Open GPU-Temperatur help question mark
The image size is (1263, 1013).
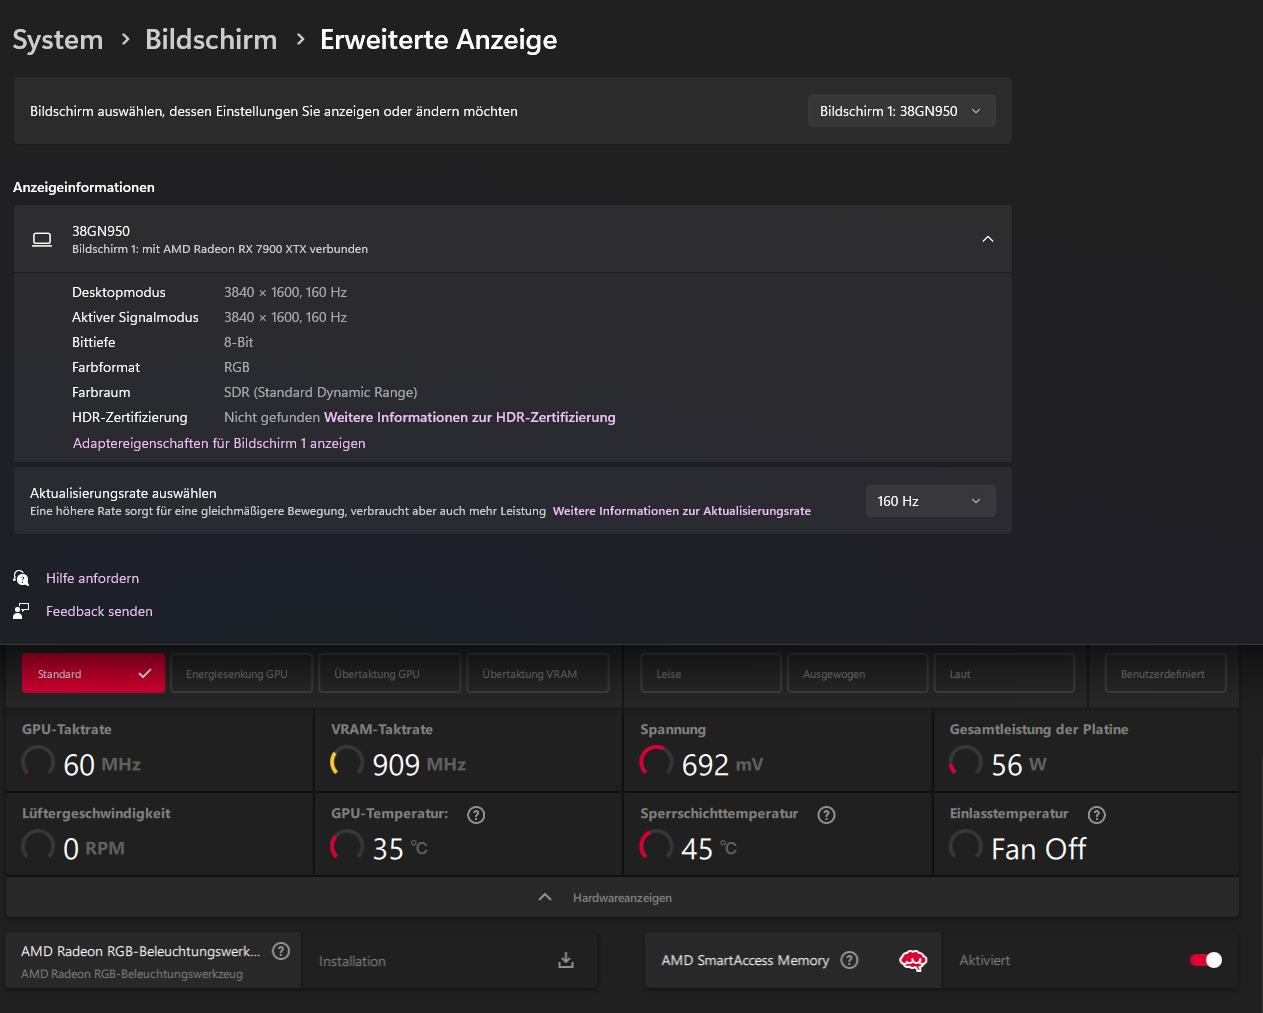pyautogui.click(x=476, y=814)
